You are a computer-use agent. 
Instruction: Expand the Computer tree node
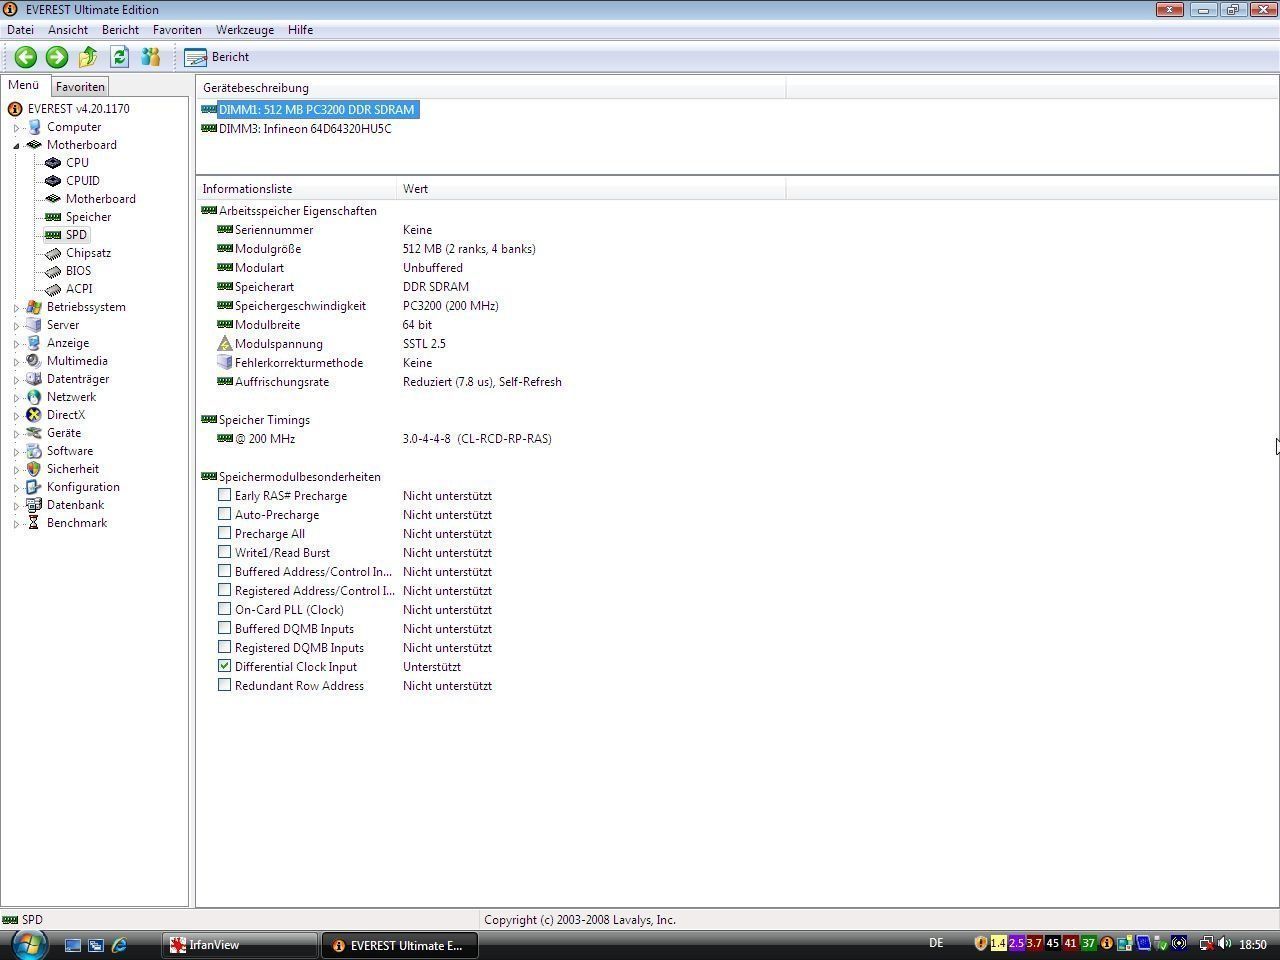16,128
